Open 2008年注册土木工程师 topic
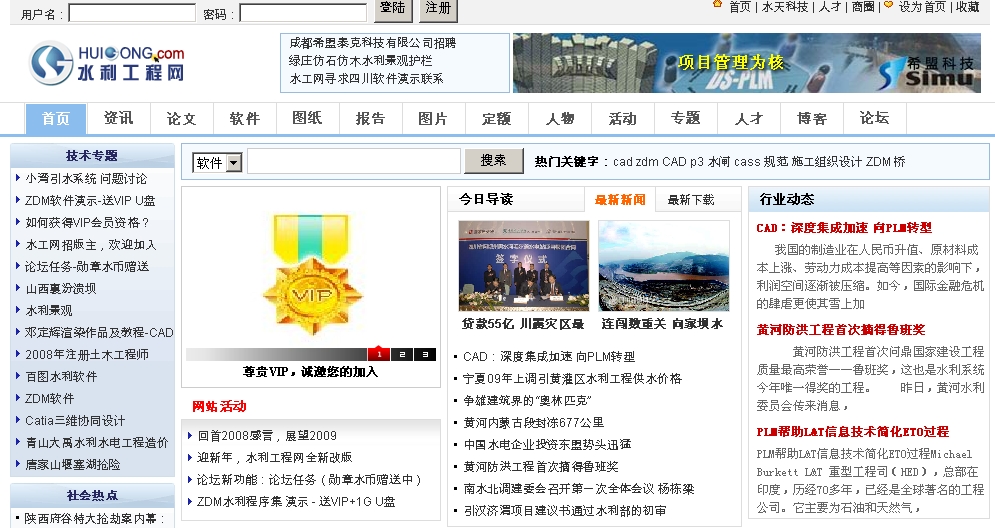 pyautogui.click(x=87, y=355)
